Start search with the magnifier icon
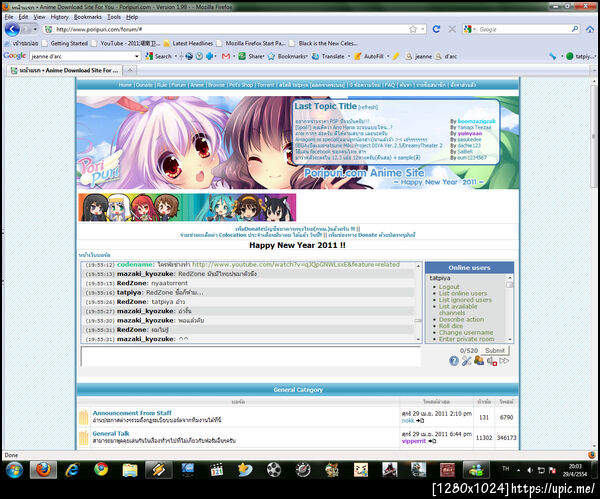This screenshot has width=600, height=499. [x=575, y=29]
